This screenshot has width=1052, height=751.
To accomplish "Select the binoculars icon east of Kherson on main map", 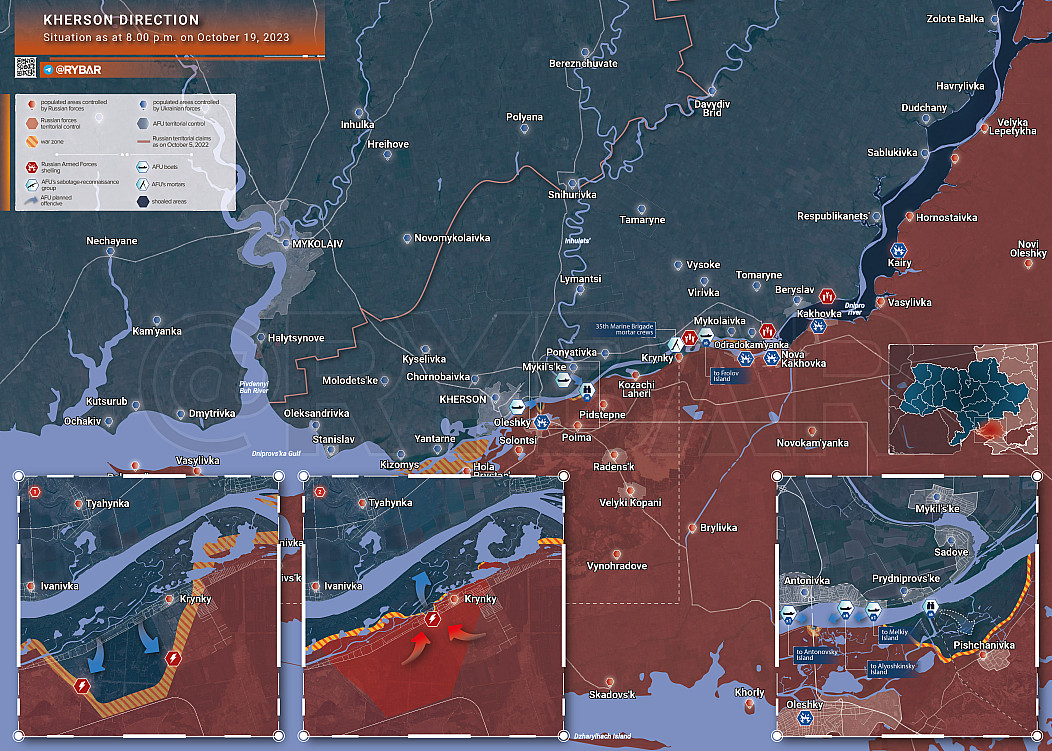I will [586, 391].
